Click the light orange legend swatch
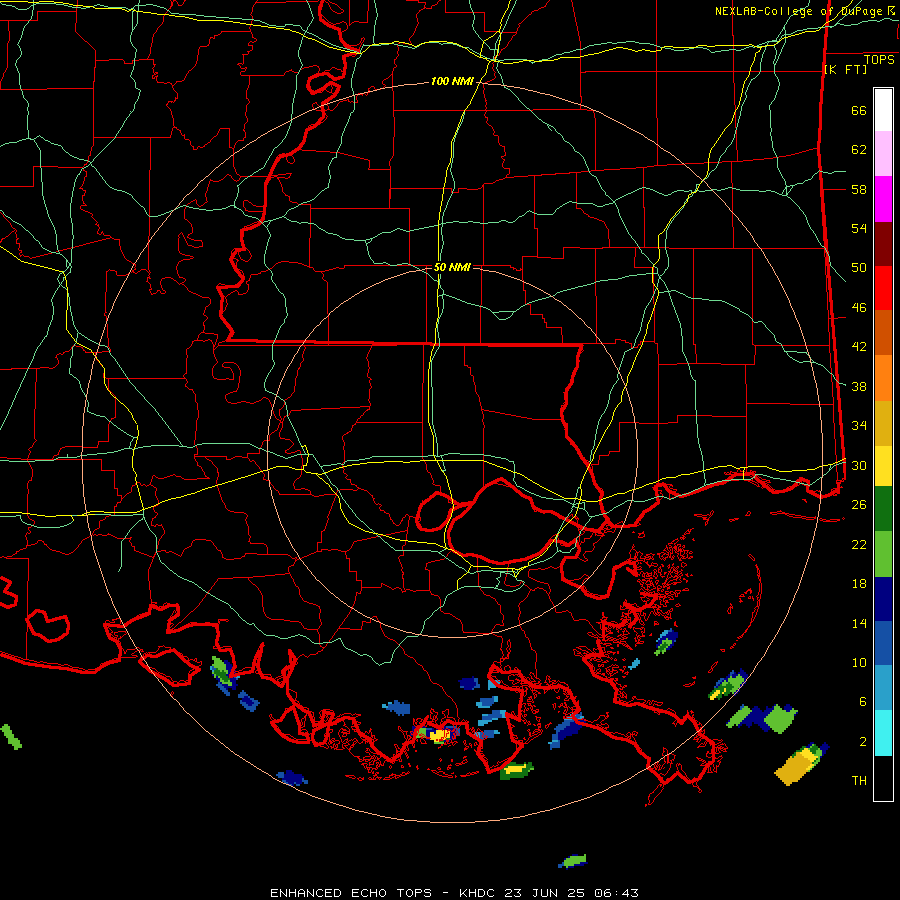 (883, 378)
